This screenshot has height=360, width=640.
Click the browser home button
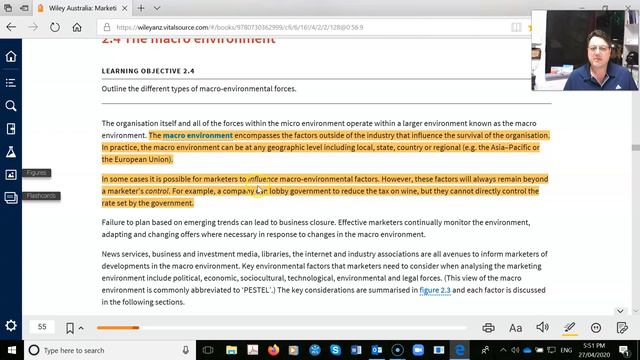(x=77, y=27)
